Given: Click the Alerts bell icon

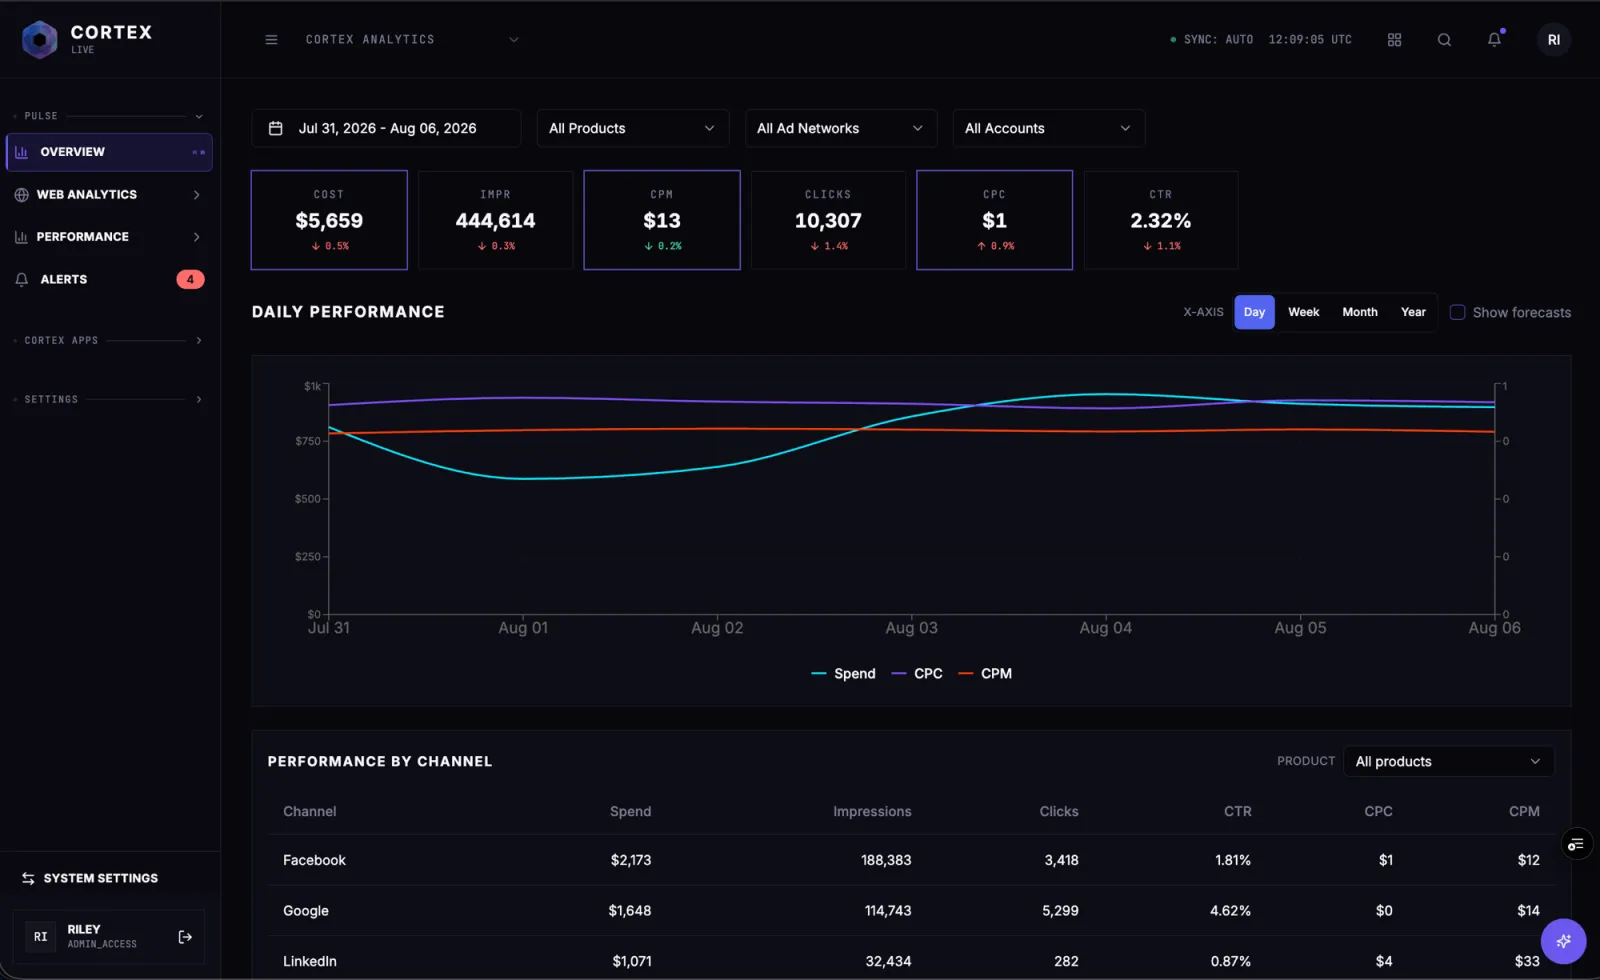Looking at the screenshot, I should coord(21,280).
